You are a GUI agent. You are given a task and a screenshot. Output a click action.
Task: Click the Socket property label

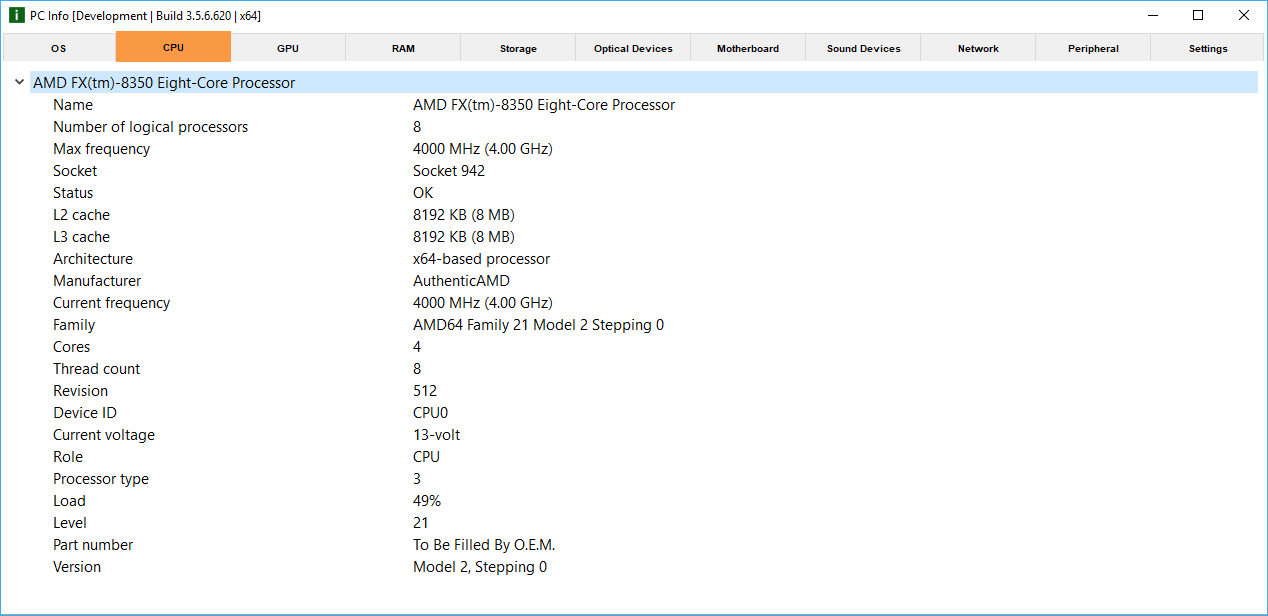pyautogui.click(x=75, y=171)
